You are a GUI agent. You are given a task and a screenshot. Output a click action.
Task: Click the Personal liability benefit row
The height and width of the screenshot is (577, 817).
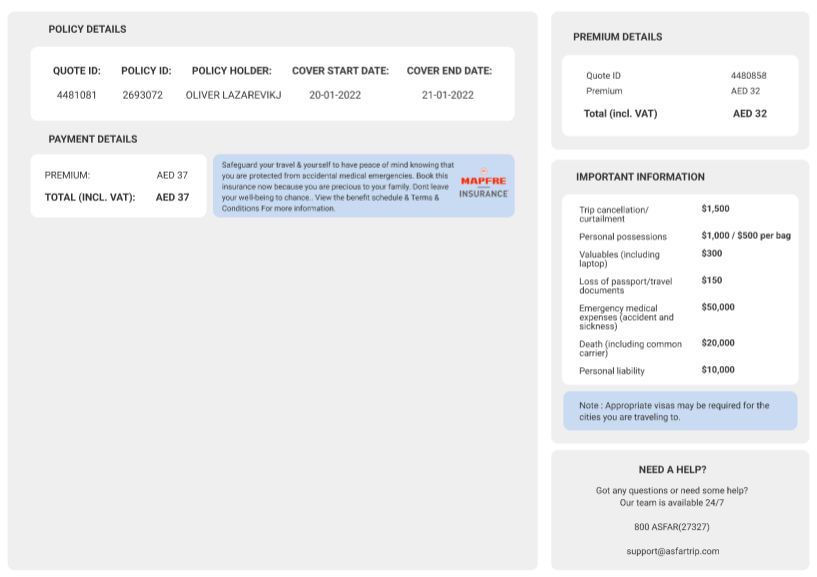[x=680, y=371]
